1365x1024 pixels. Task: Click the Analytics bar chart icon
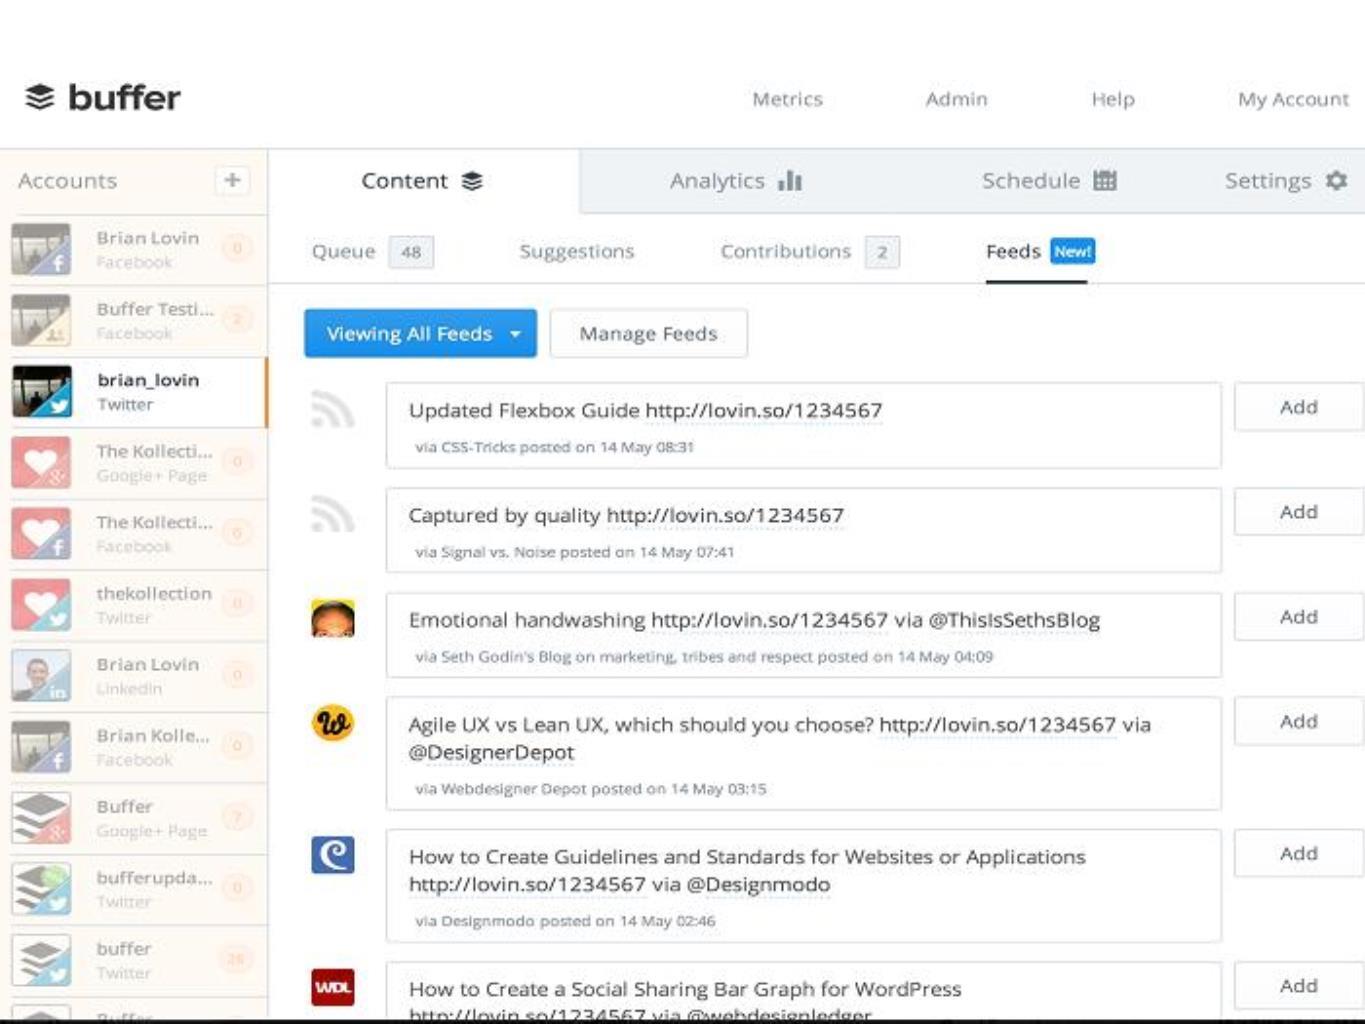click(790, 181)
